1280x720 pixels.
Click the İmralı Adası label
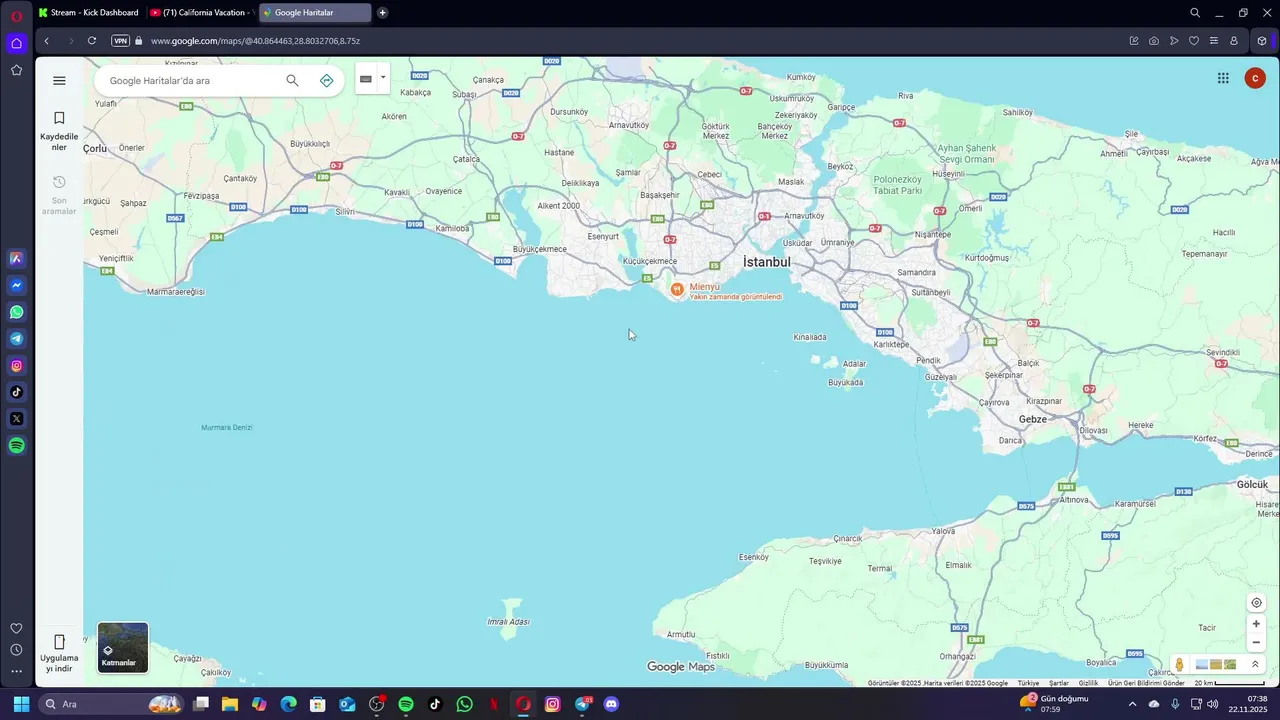coord(508,621)
